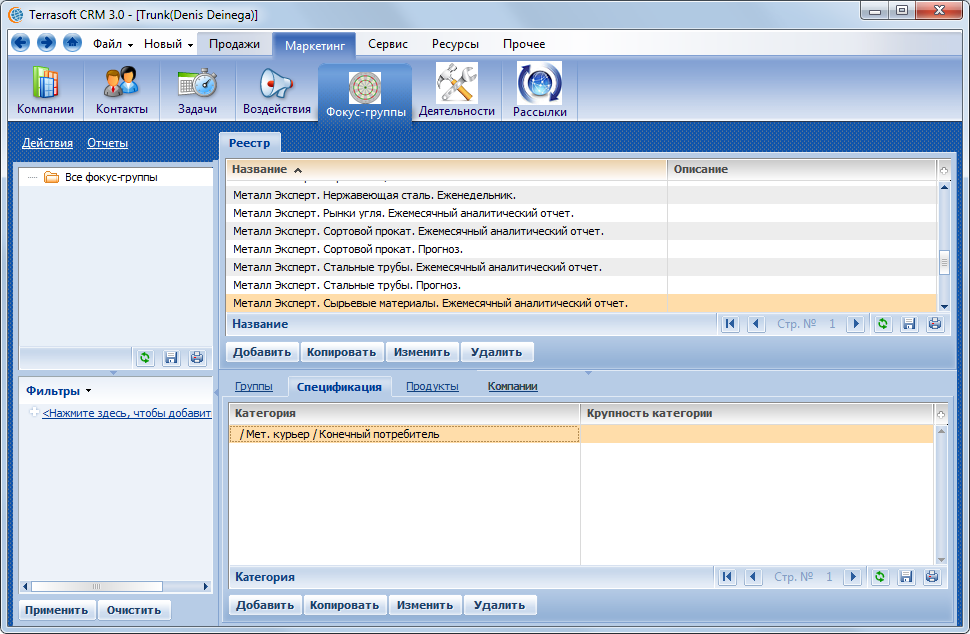Save the Категория grid with the disk icon

906,576
